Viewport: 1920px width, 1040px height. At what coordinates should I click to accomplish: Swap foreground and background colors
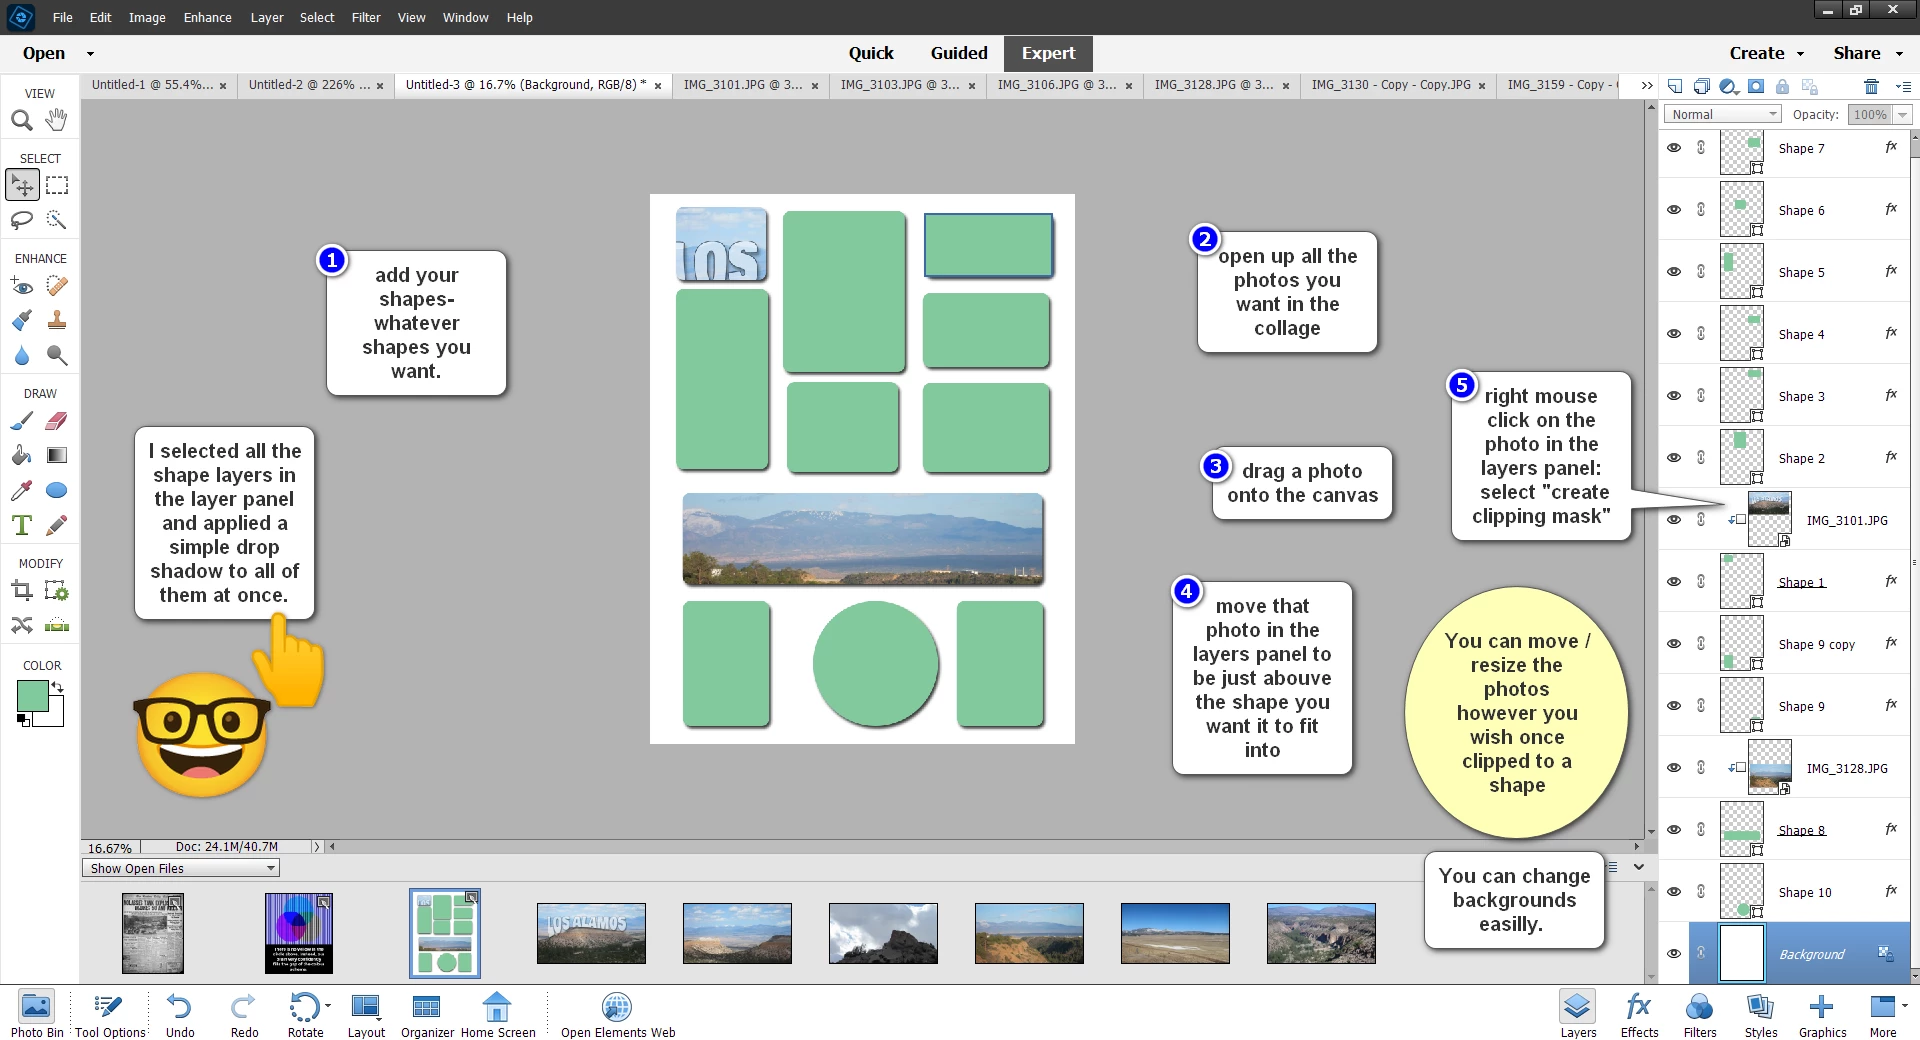58,687
